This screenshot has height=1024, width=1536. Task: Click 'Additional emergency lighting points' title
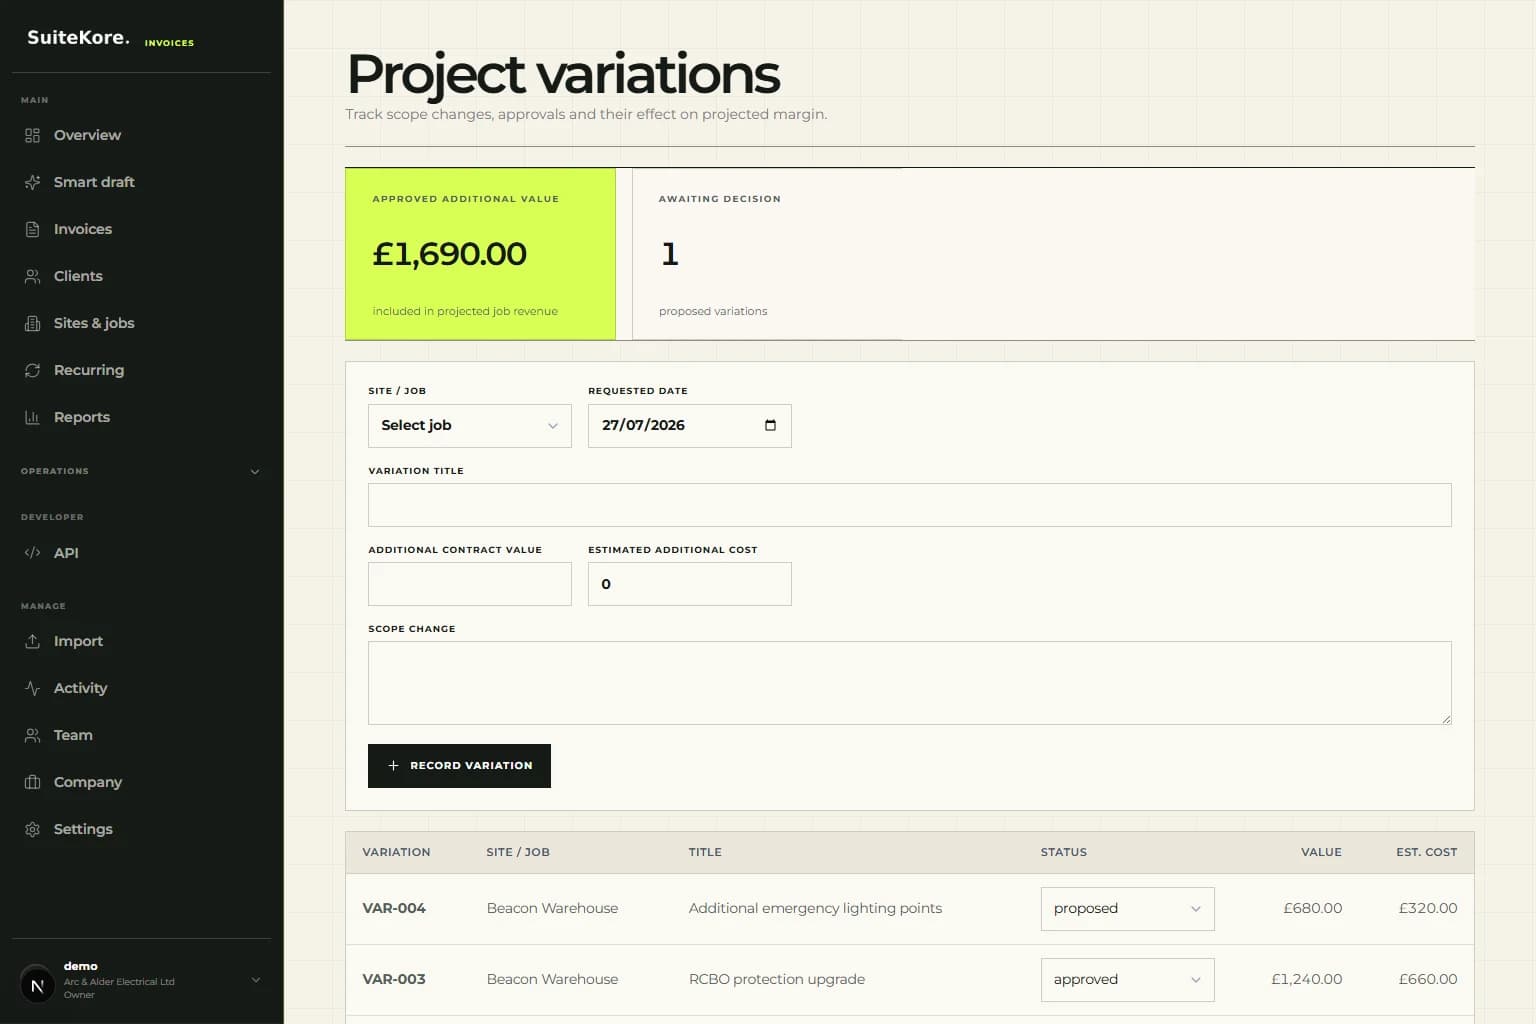815,908
